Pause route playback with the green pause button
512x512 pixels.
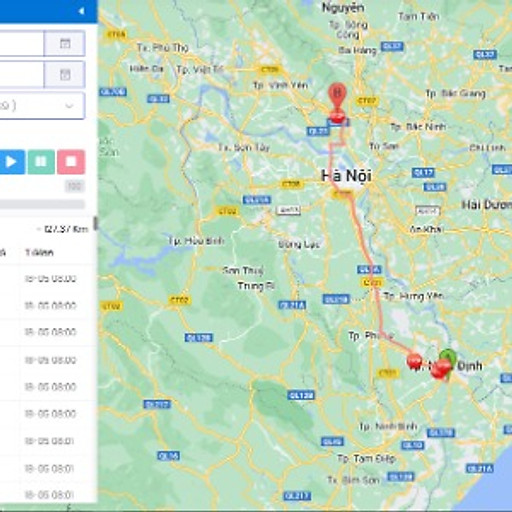(x=41, y=162)
